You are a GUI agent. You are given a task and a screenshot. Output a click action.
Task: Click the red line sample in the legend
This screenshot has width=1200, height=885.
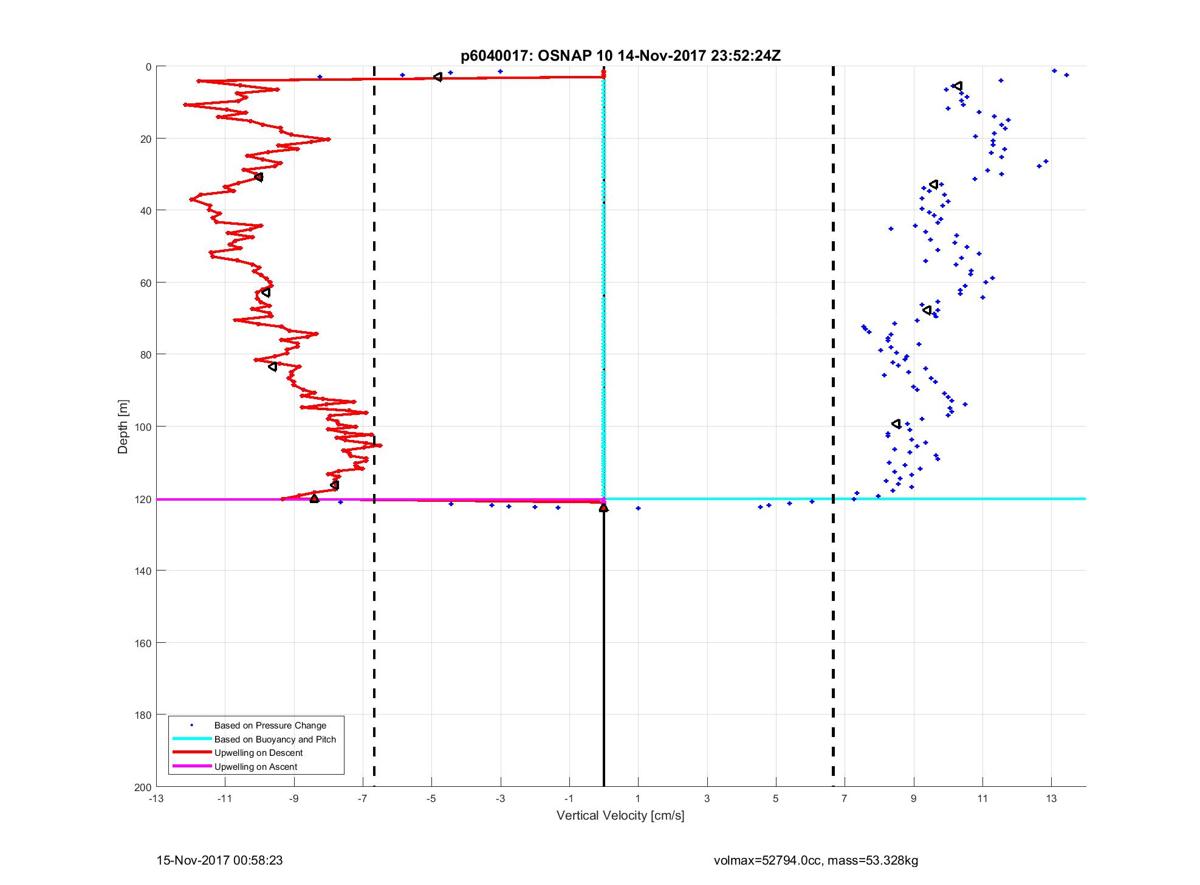[191, 752]
